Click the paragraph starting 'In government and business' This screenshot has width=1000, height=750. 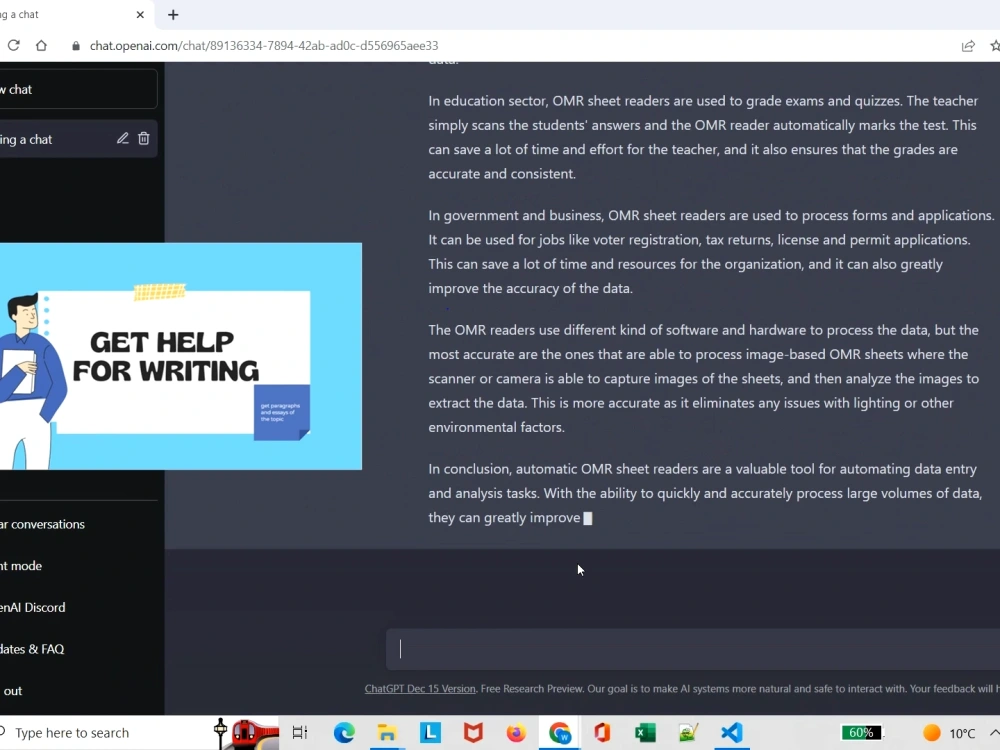click(x=711, y=252)
